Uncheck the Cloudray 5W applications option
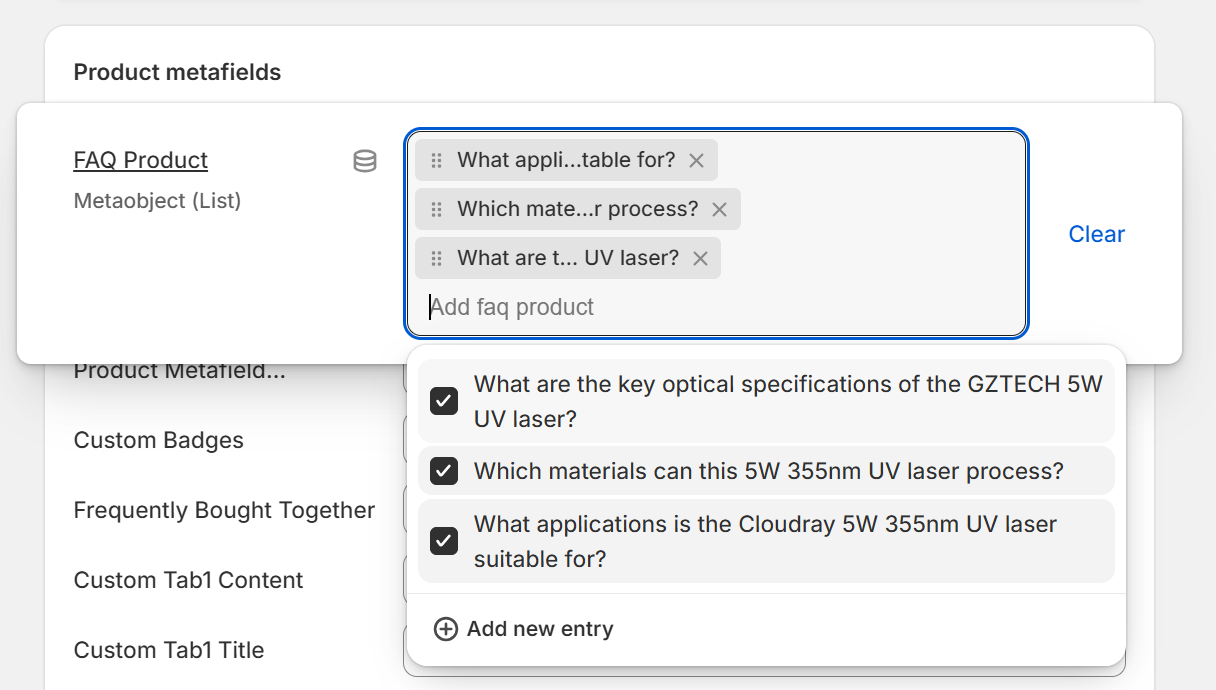Viewport: 1216px width, 690px height. coord(444,541)
